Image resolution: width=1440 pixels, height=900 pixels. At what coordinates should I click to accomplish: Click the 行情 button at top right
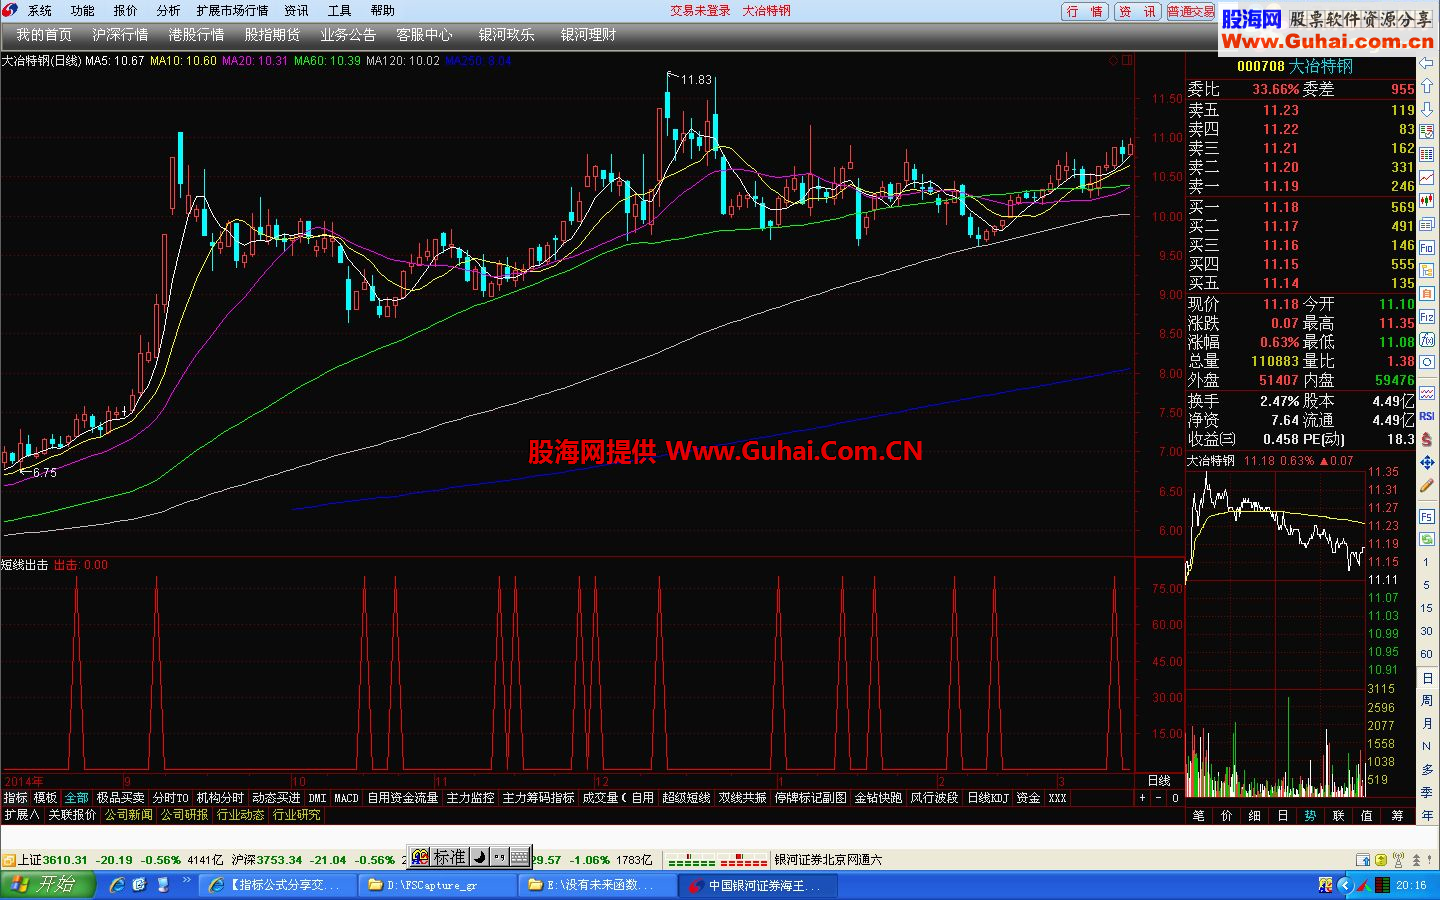(x=1085, y=12)
